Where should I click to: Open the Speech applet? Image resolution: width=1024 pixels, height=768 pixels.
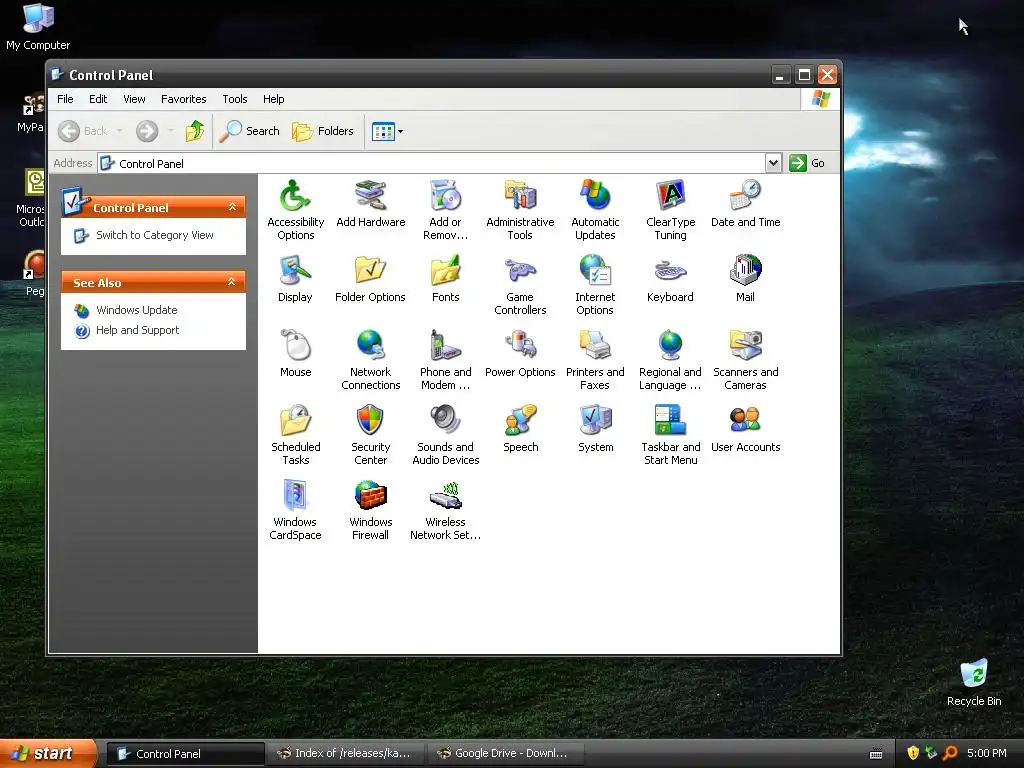(x=520, y=428)
